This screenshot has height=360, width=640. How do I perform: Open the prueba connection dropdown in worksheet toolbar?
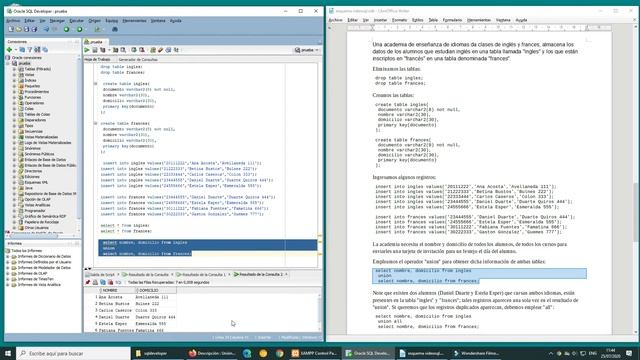tap(307, 50)
